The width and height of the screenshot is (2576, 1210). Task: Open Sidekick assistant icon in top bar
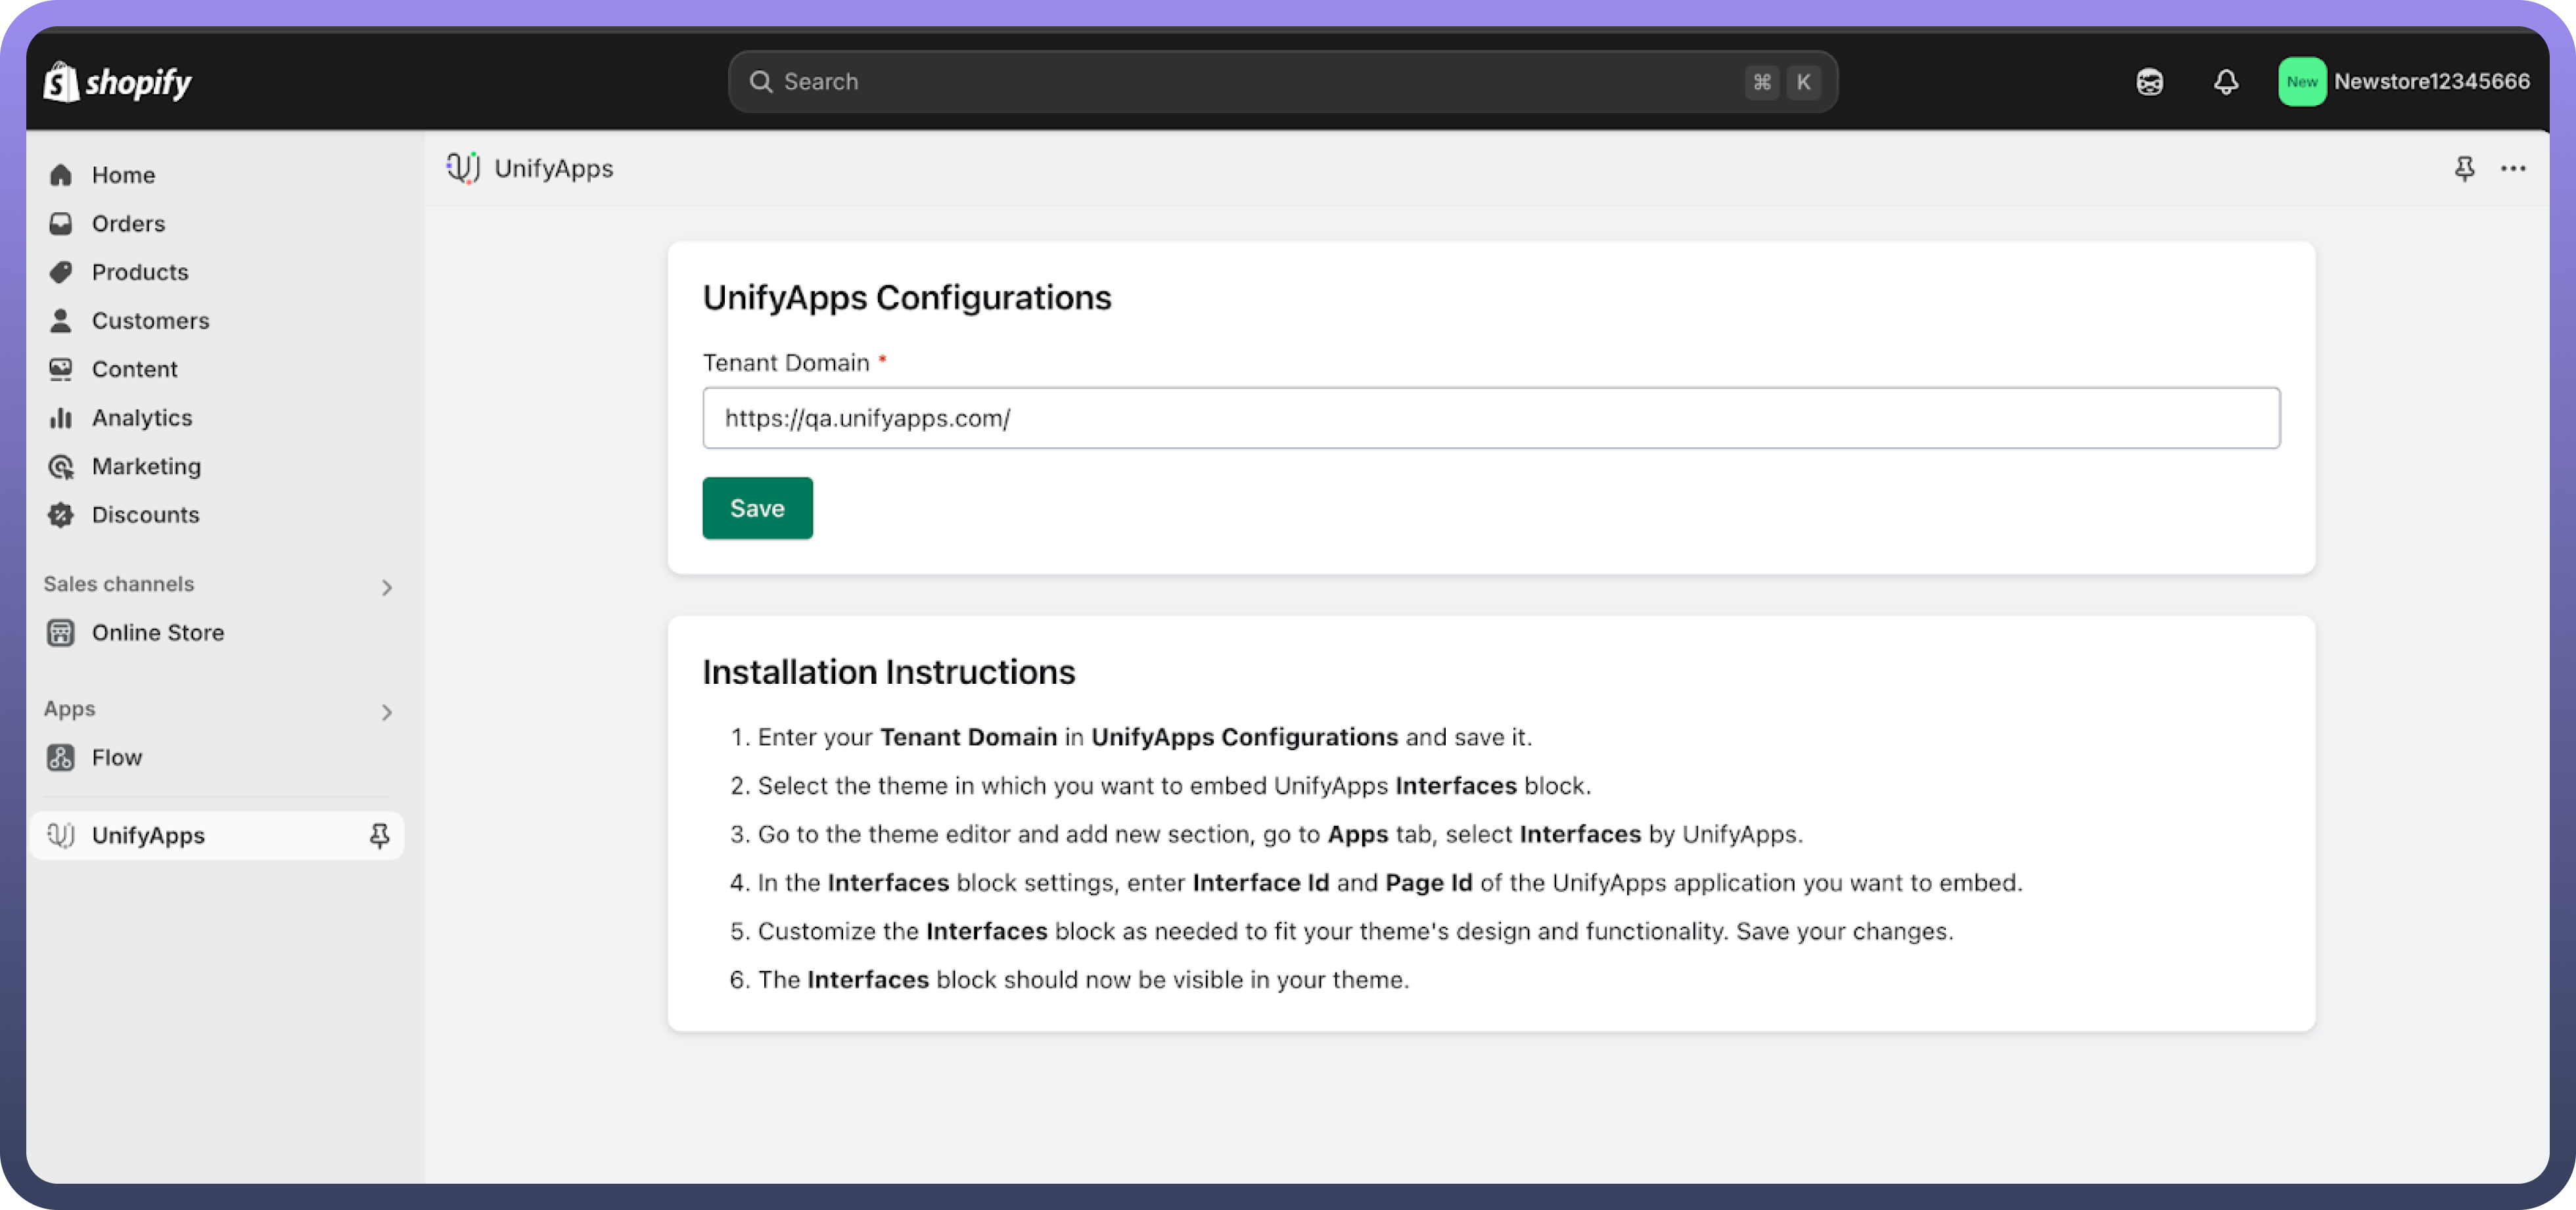pyautogui.click(x=2149, y=82)
